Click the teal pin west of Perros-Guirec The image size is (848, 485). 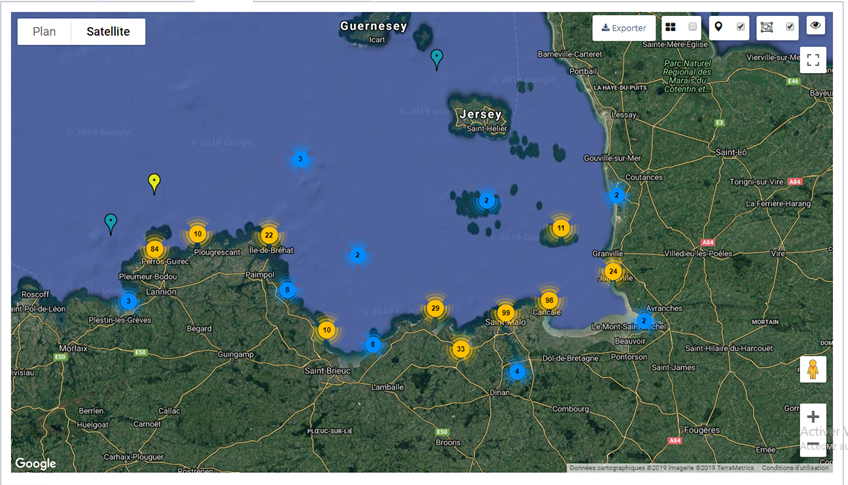tap(111, 222)
